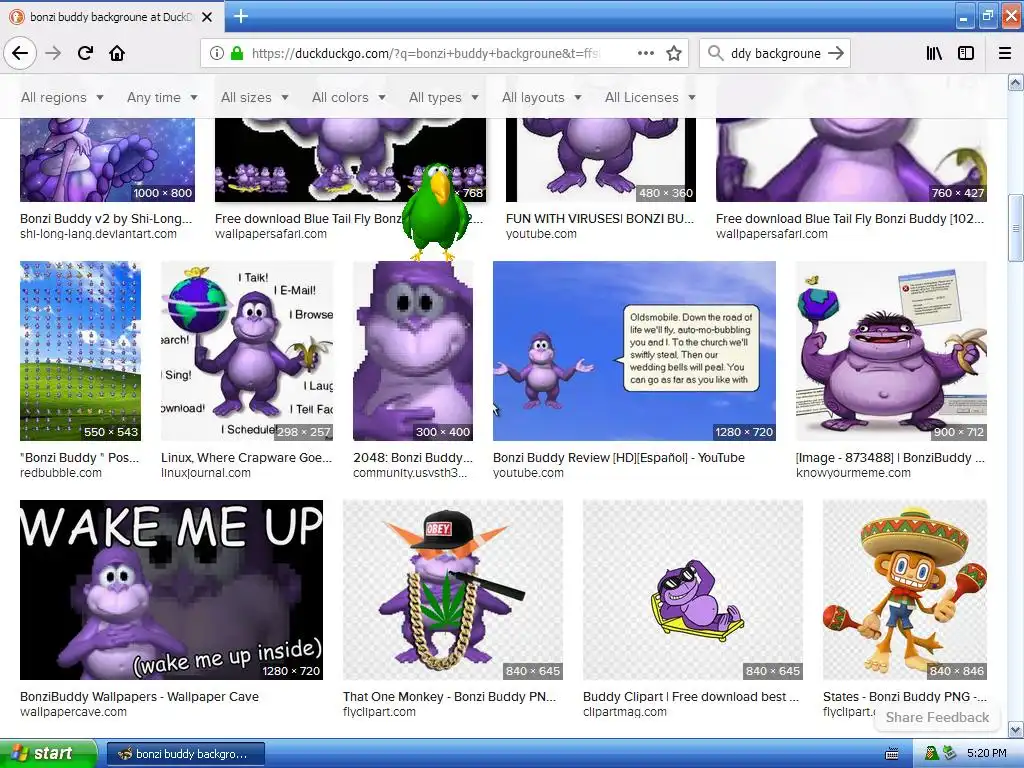Viewport: 1024px width, 768px height.
Task: Open the pixelated Bonzi face 300 × 400 image
Action: tap(413, 351)
